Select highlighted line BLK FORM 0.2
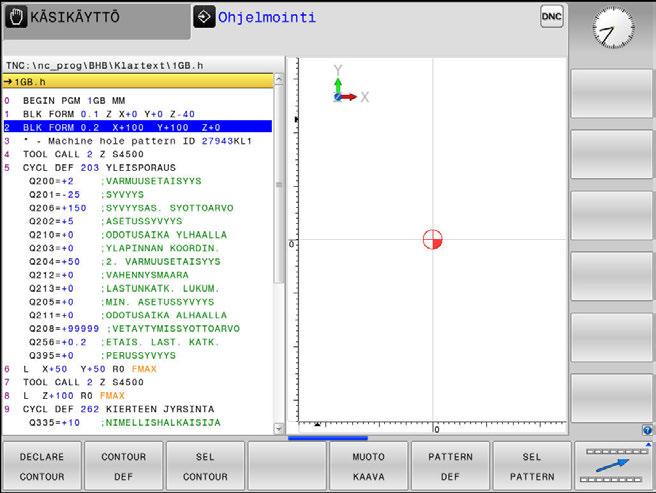The height and width of the screenshot is (493, 656). point(138,127)
